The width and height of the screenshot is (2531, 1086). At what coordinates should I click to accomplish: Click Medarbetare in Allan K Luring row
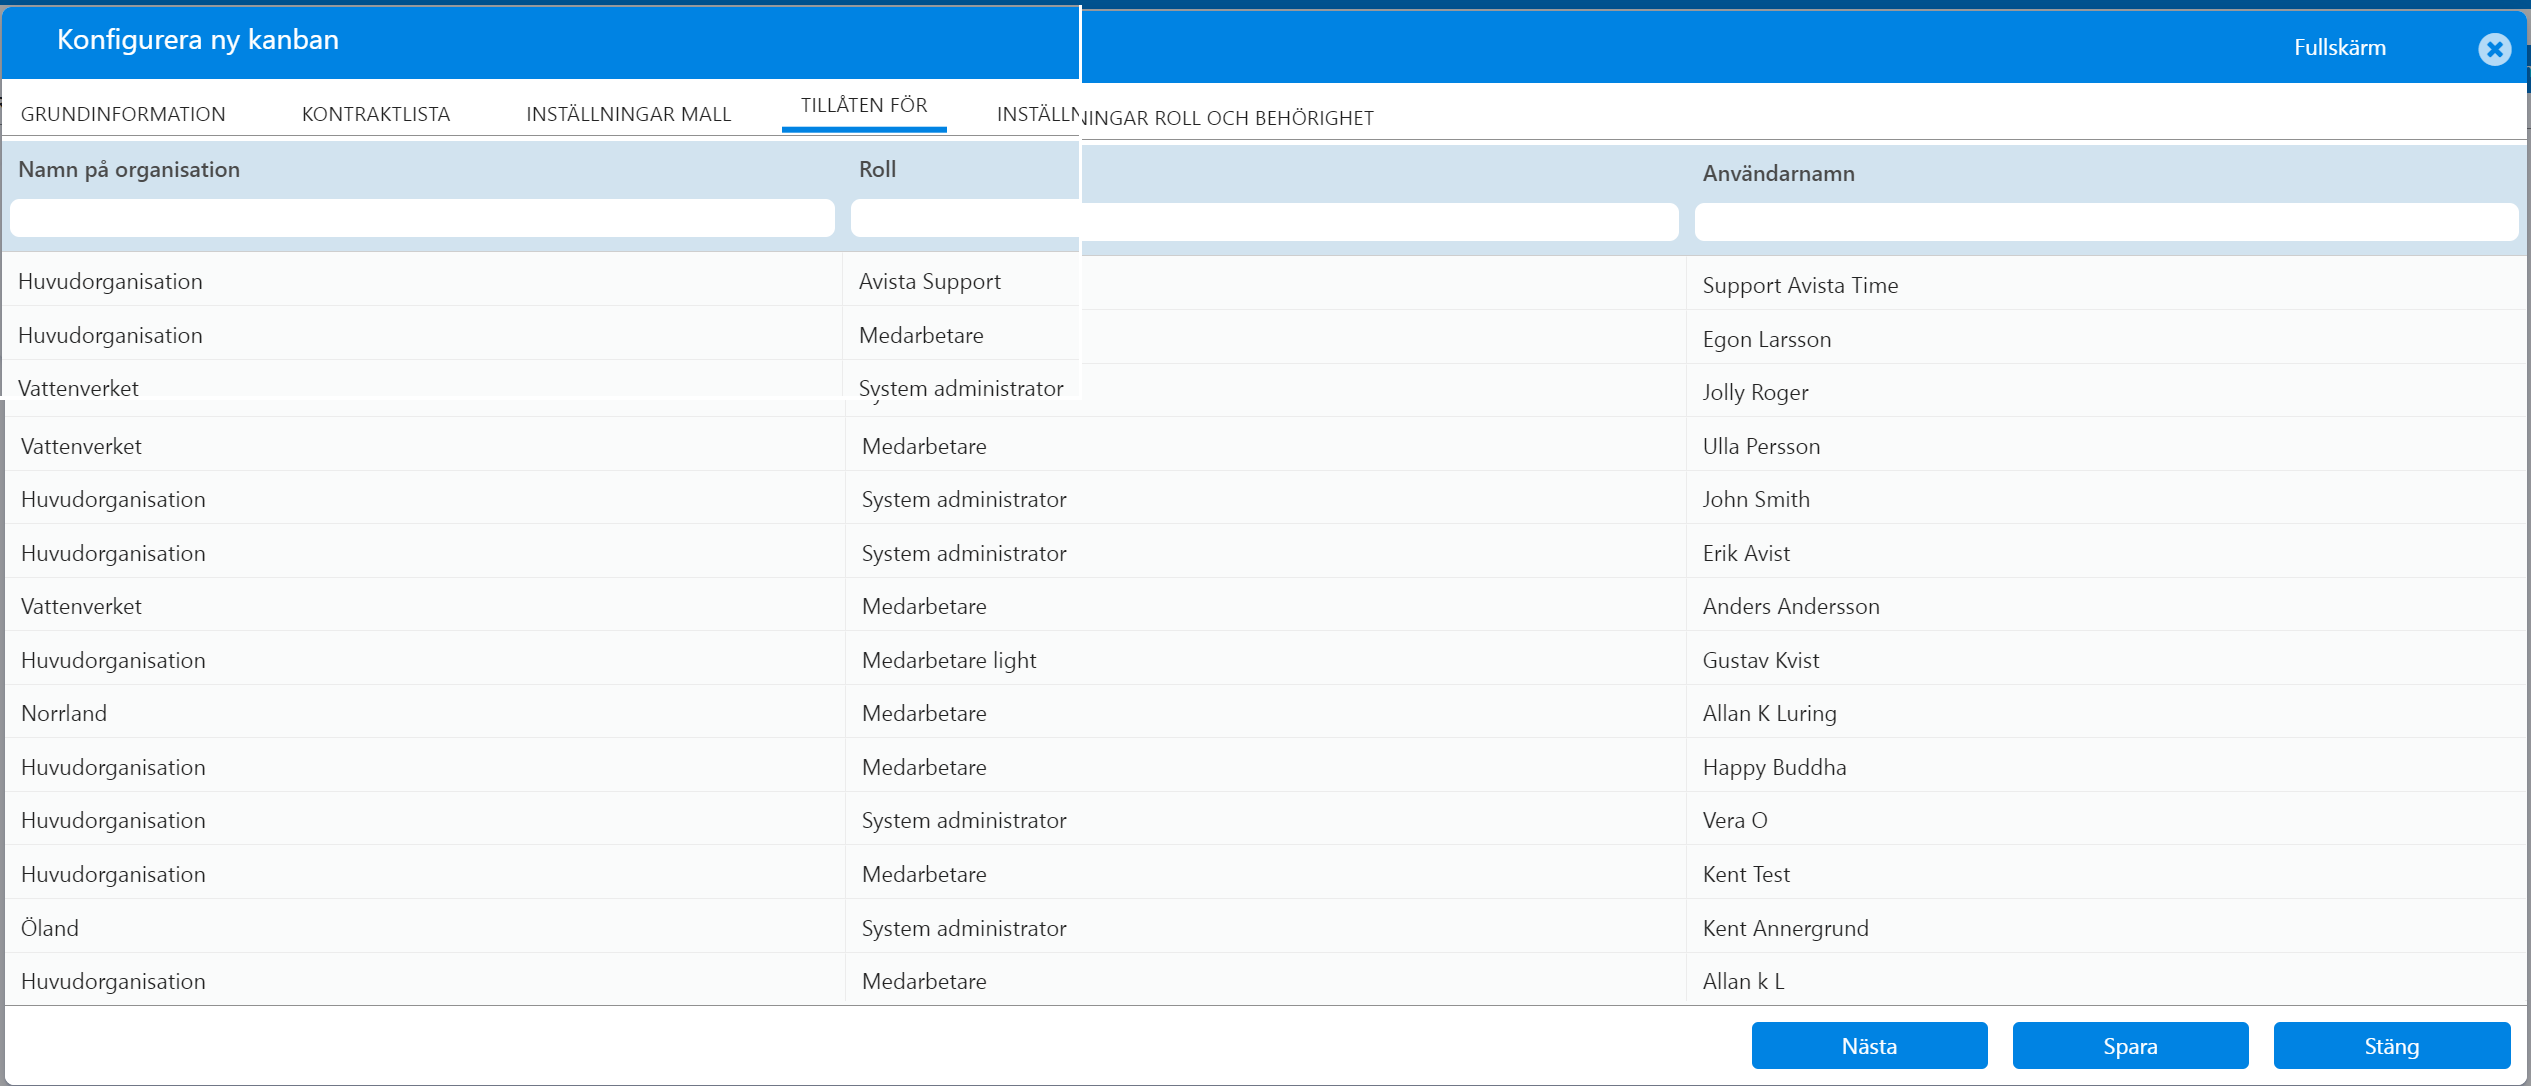click(924, 713)
